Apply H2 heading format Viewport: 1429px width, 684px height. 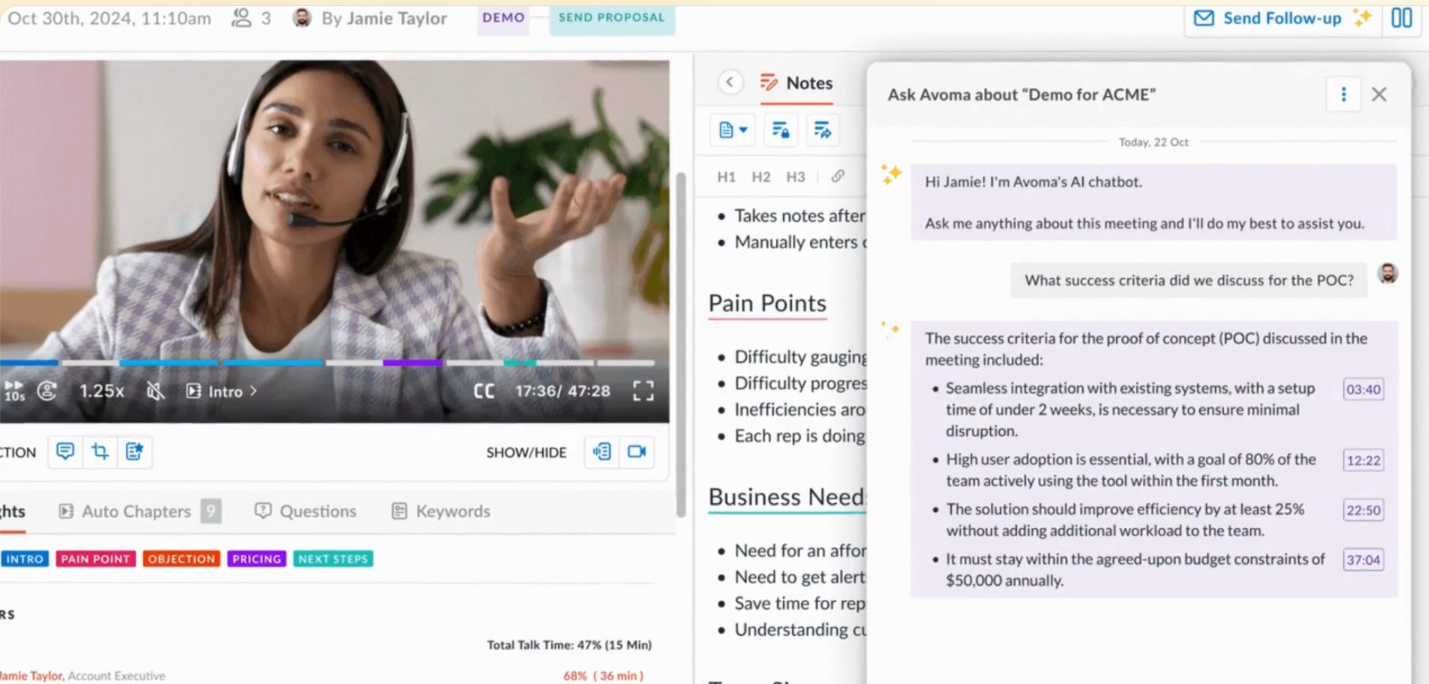(761, 177)
